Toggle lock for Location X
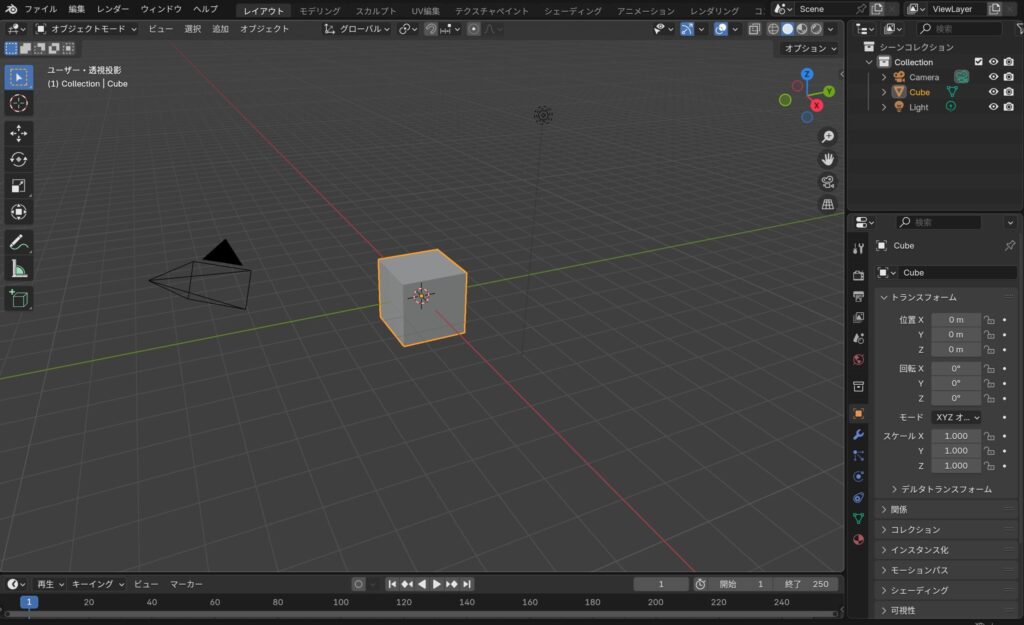The width and height of the screenshot is (1024, 625). pos(989,320)
